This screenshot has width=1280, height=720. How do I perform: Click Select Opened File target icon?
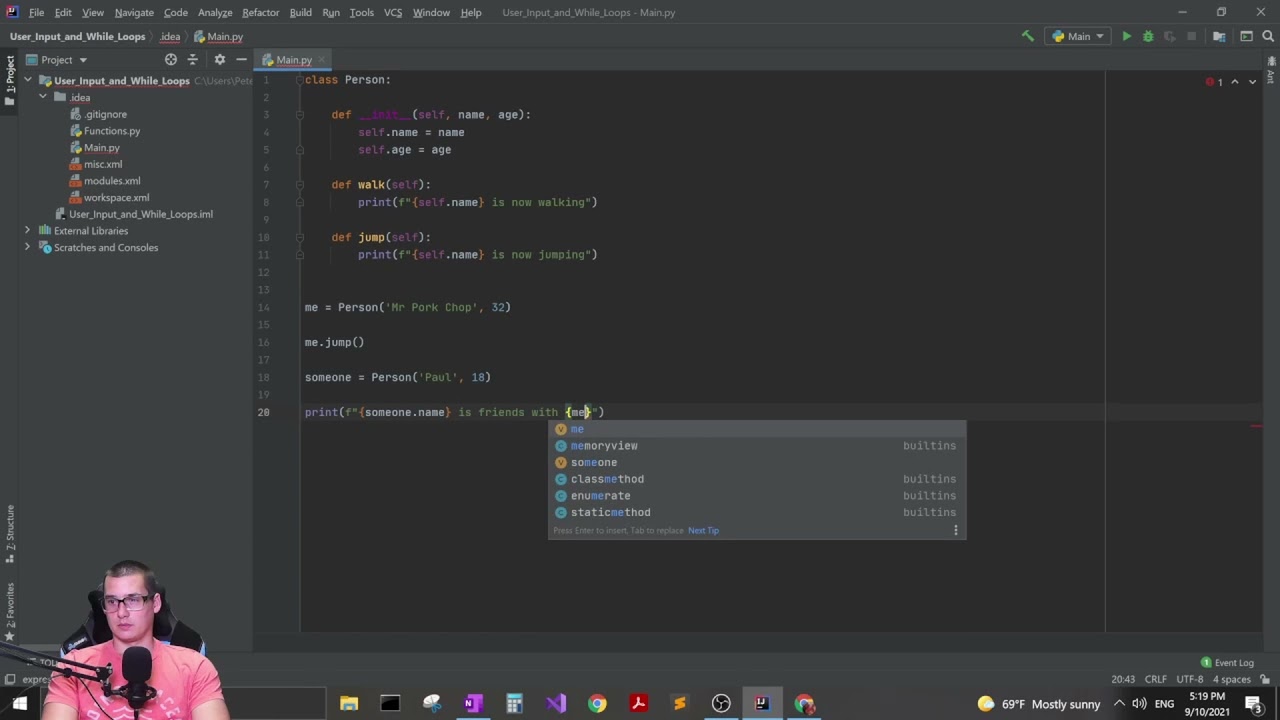[171, 59]
